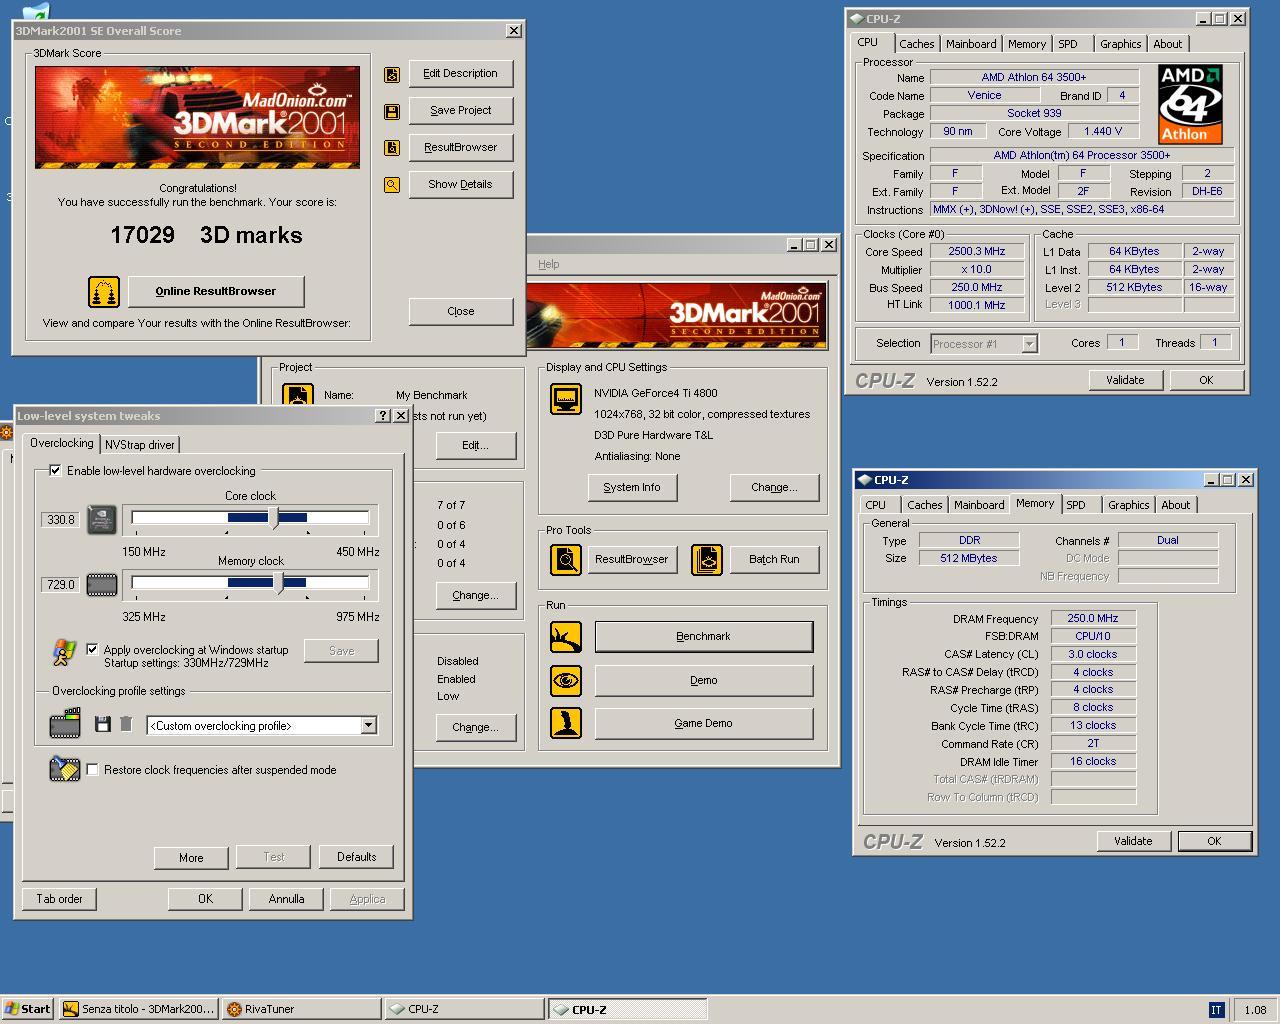
Task: Switch to NVStrap driver tab
Action: [140, 444]
